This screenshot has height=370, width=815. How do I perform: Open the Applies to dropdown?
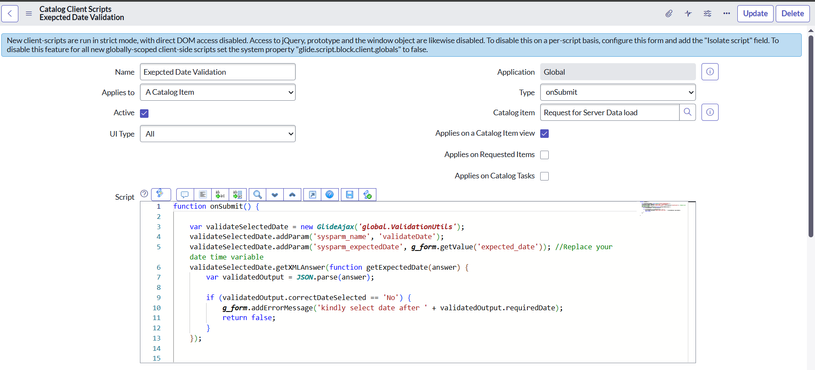click(x=218, y=92)
